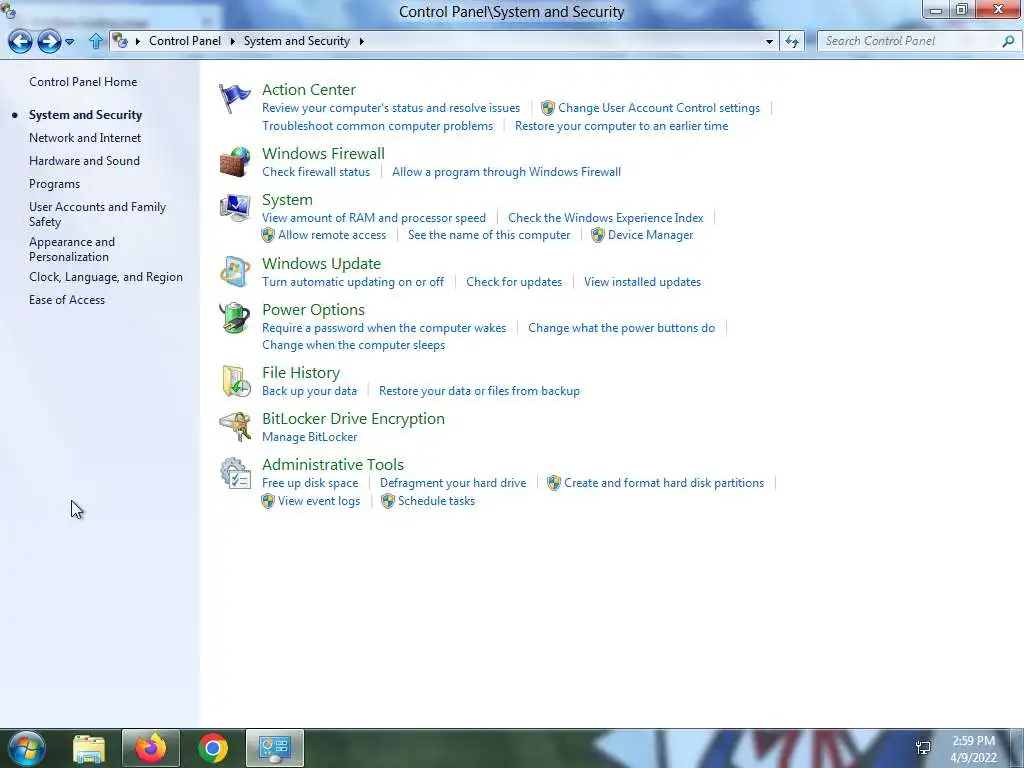The height and width of the screenshot is (768, 1024).
Task: Click the Control Panel breadcrumb
Action: 185,41
